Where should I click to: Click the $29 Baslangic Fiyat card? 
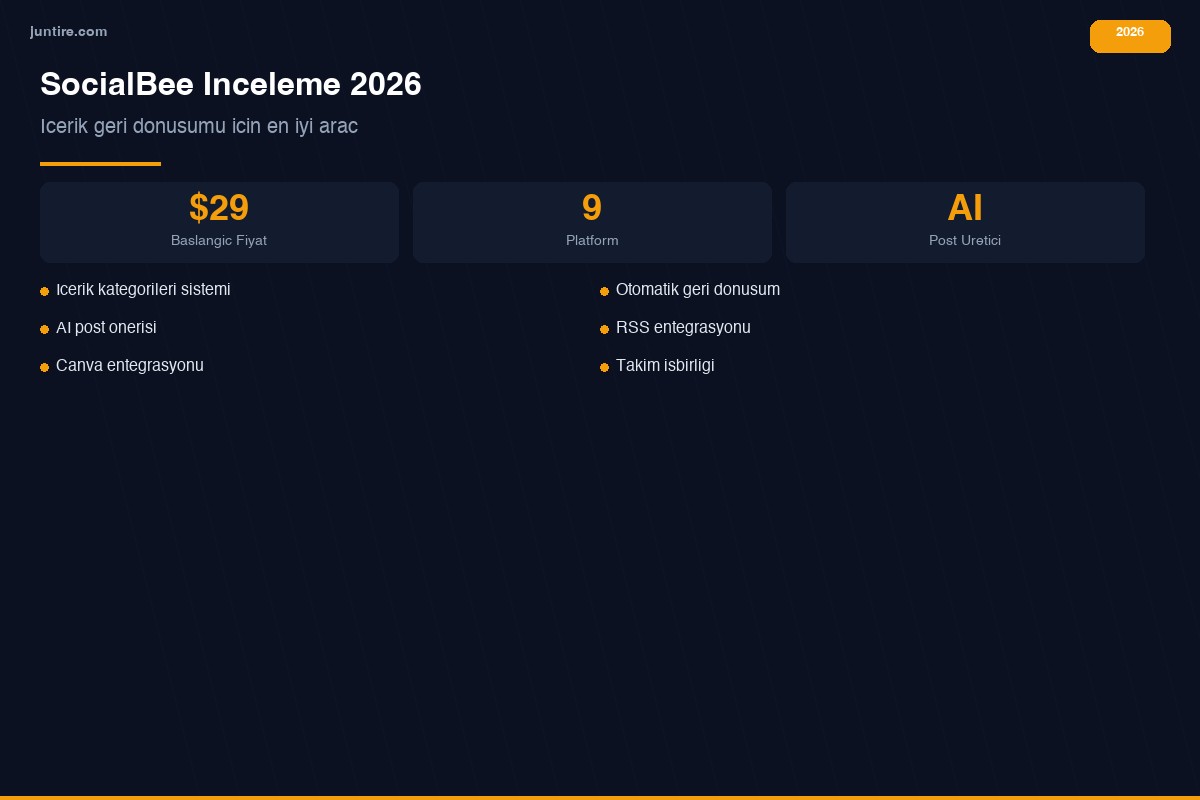[x=219, y=222]
